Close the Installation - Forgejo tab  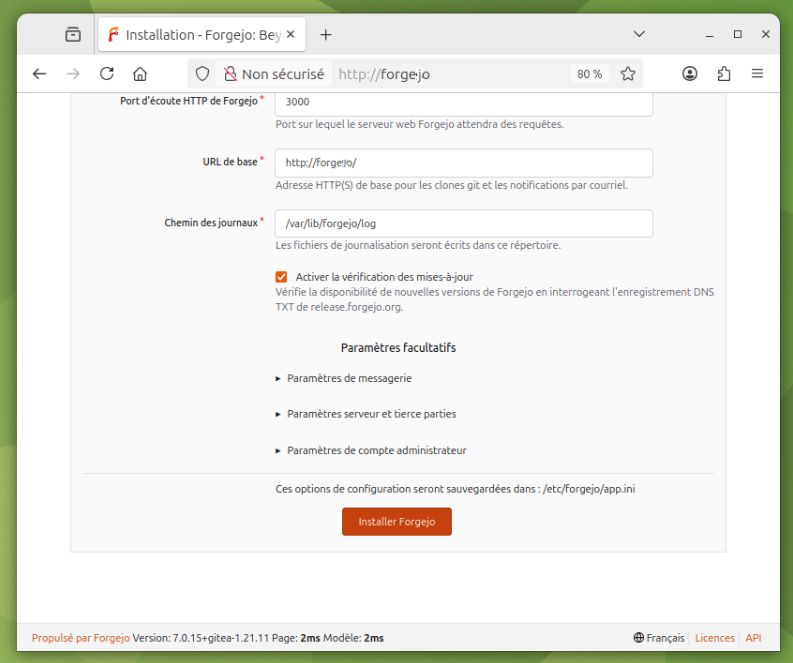click(290, 34)
